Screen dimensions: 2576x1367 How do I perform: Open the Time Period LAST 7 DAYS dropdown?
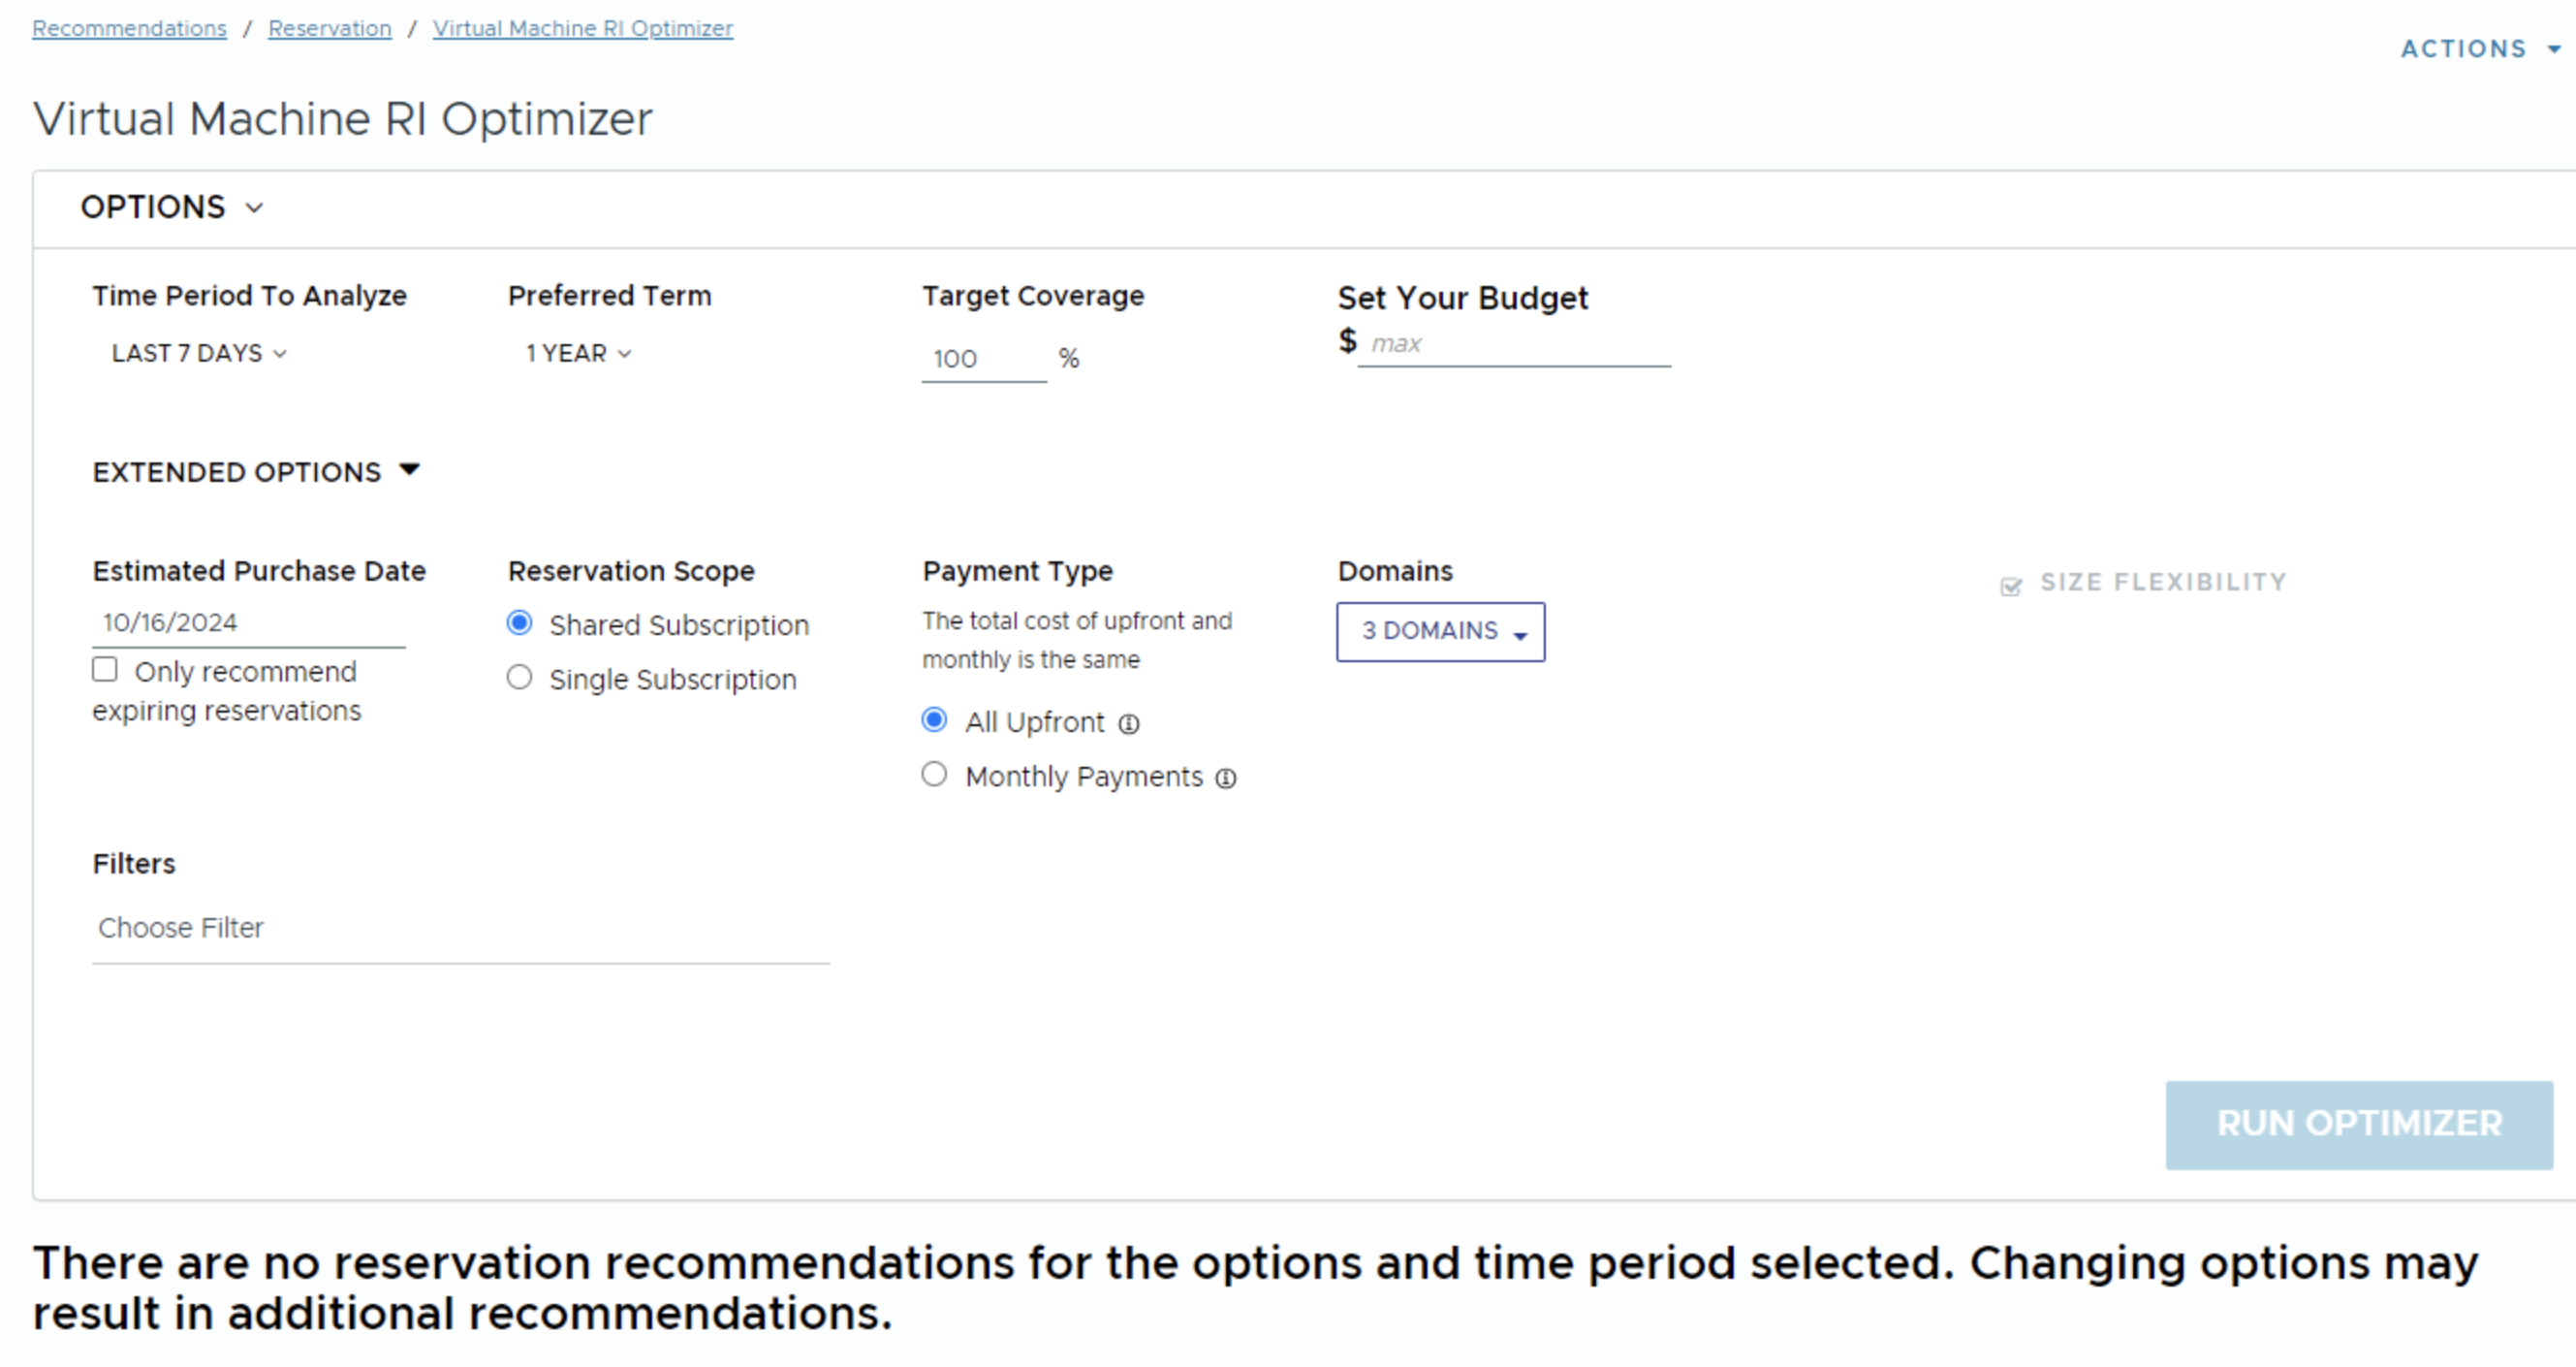tap(199, 354)
